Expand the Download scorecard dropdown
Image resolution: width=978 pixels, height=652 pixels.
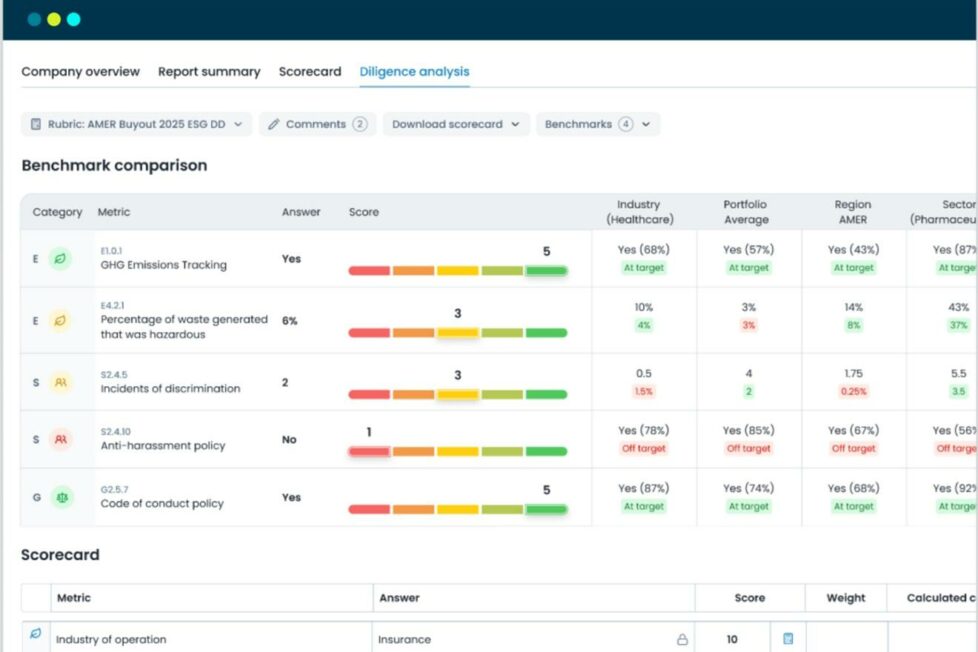pos(455,125)
